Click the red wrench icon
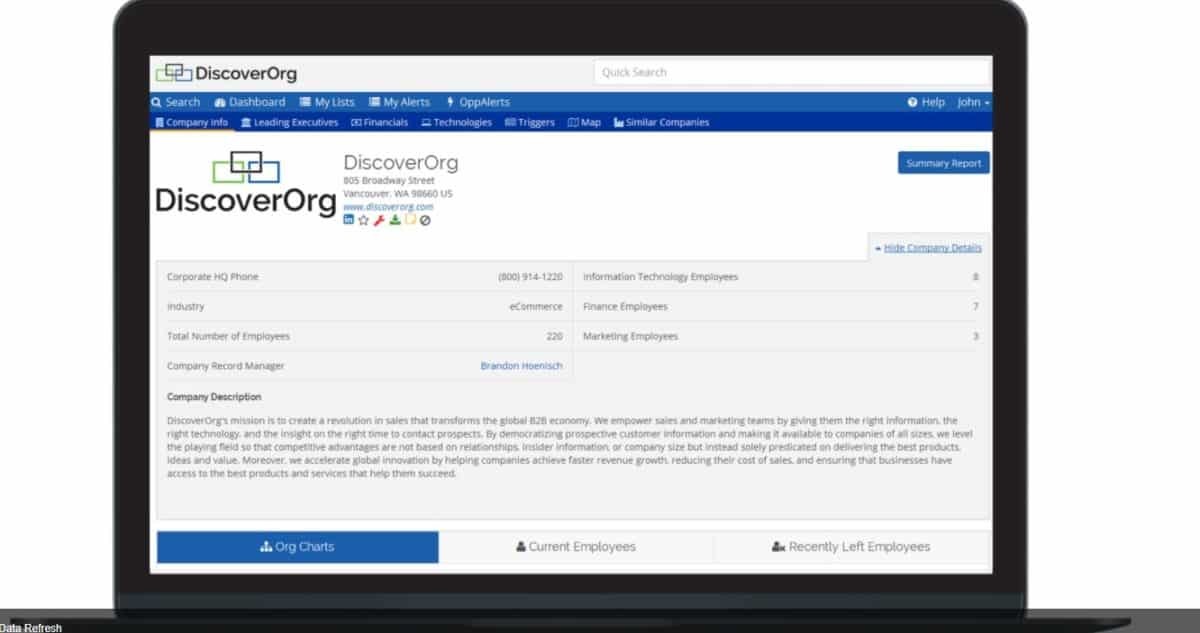Image resolution: width=1200 pixels, height=633 pixels. click(379, 220)
